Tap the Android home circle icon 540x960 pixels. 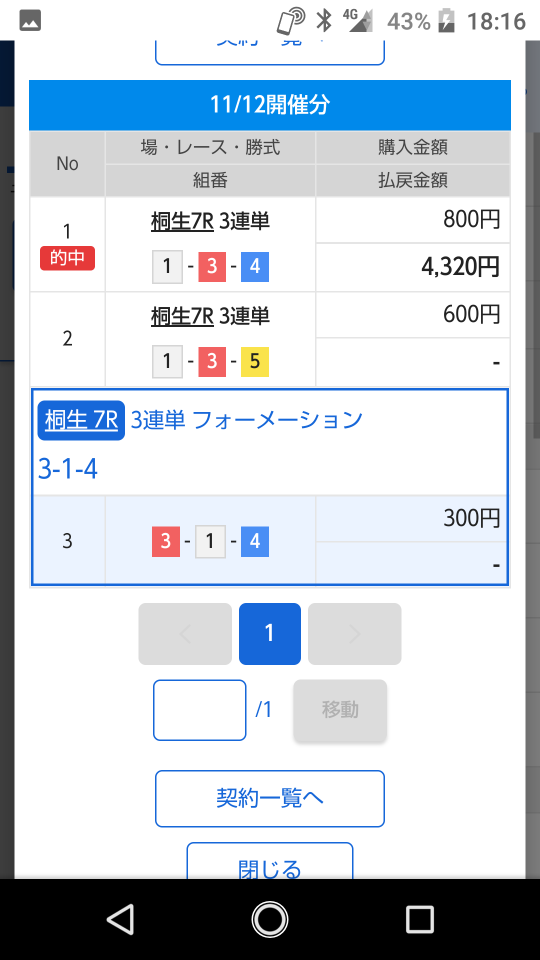[270, 919]
